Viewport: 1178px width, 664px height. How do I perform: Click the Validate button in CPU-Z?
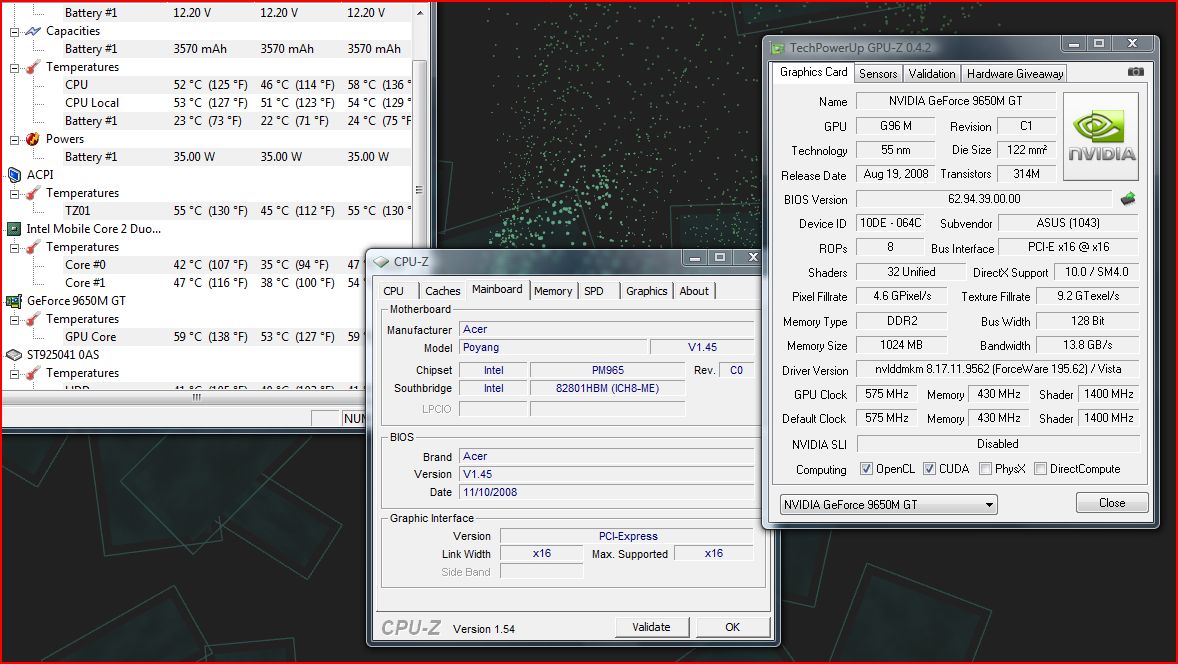pyautogui.click(x=651, y=627)
